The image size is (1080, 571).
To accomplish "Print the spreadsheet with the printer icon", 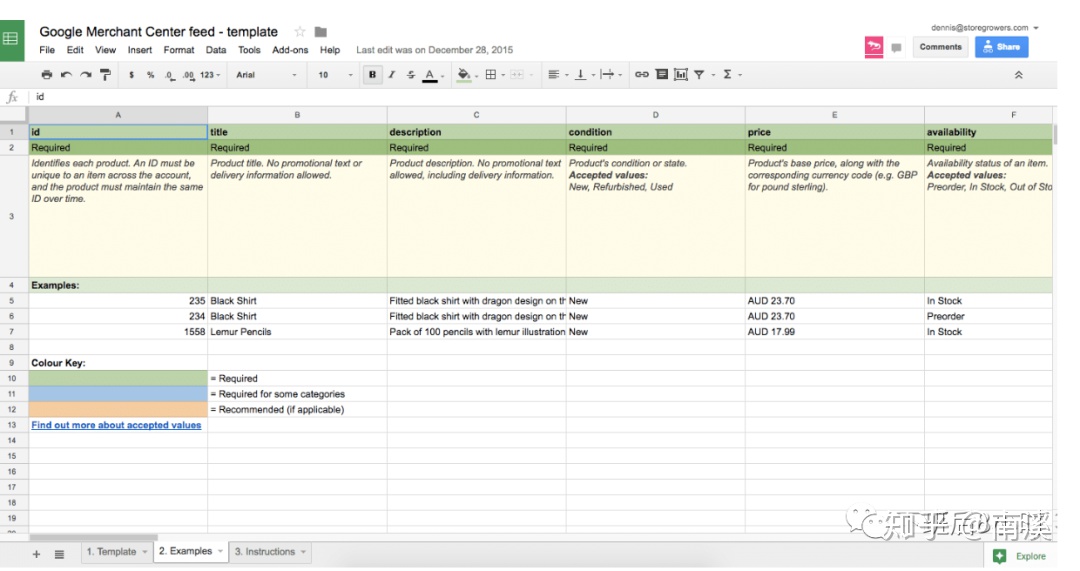I will point(46,74).
